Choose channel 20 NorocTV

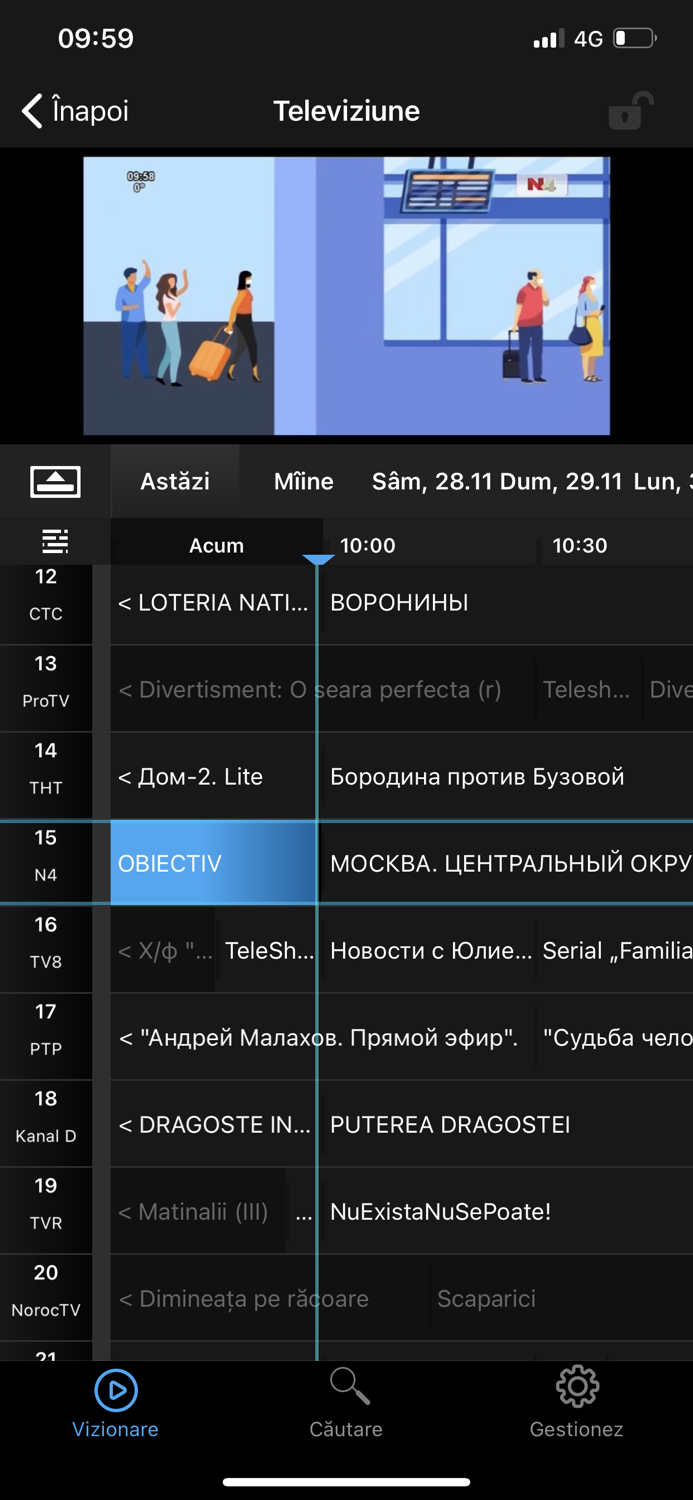click(x=46, y=1297)
